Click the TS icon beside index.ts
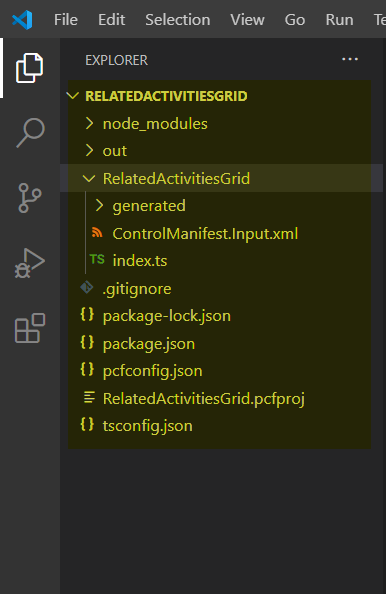Viewport: 386px width, 594px height. click(97, 259)
